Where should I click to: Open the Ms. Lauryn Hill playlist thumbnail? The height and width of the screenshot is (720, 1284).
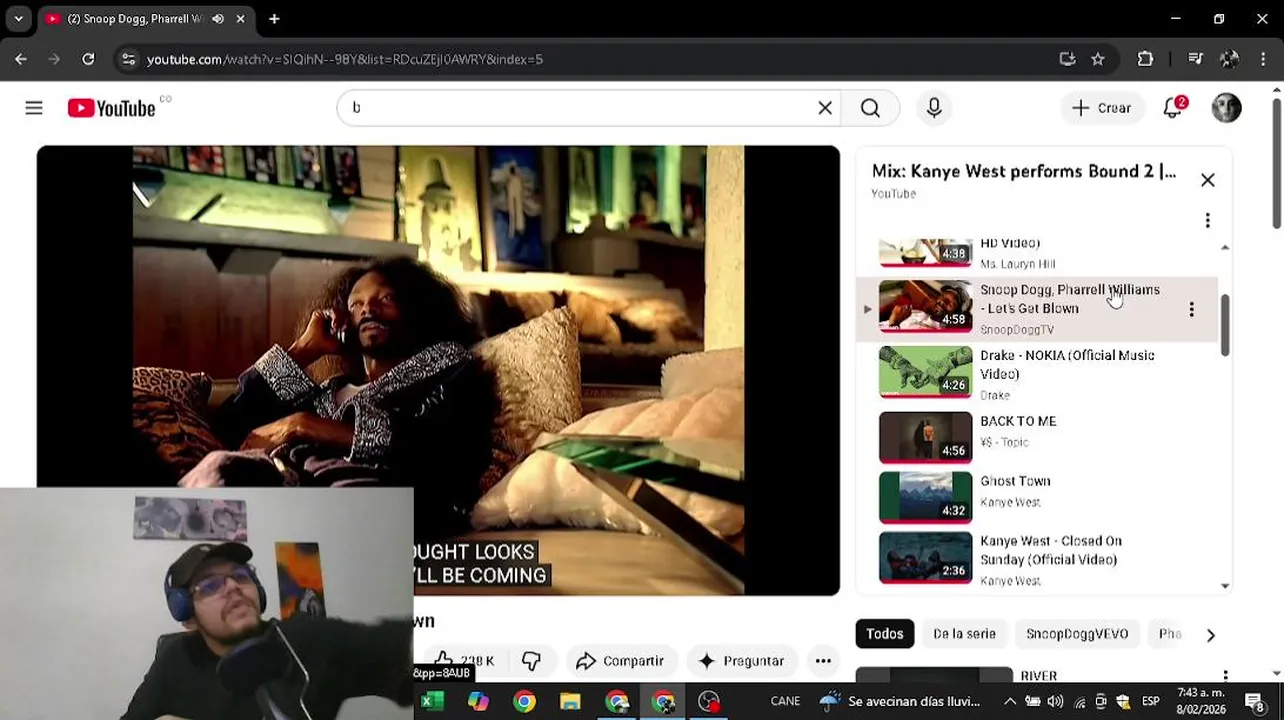(x=925, y=253)
